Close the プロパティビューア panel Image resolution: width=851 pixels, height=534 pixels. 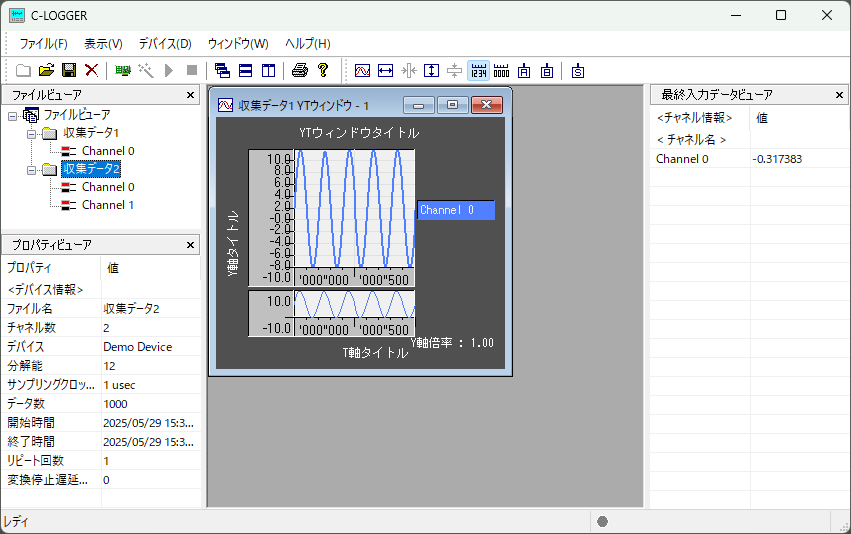[191, 244]
